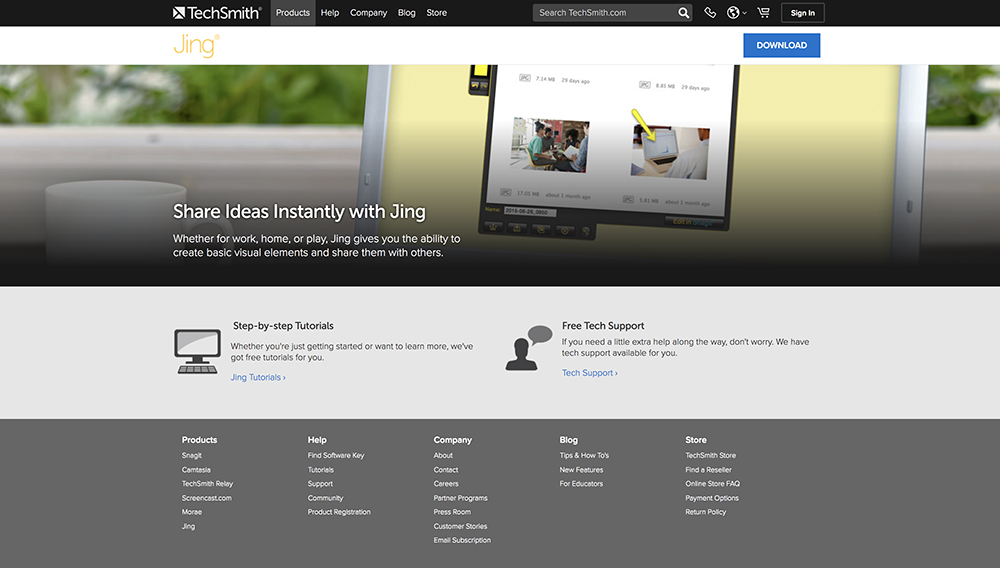Click the Jing logo
Viewport: 1000px width, 568px height.
(196, 45)
